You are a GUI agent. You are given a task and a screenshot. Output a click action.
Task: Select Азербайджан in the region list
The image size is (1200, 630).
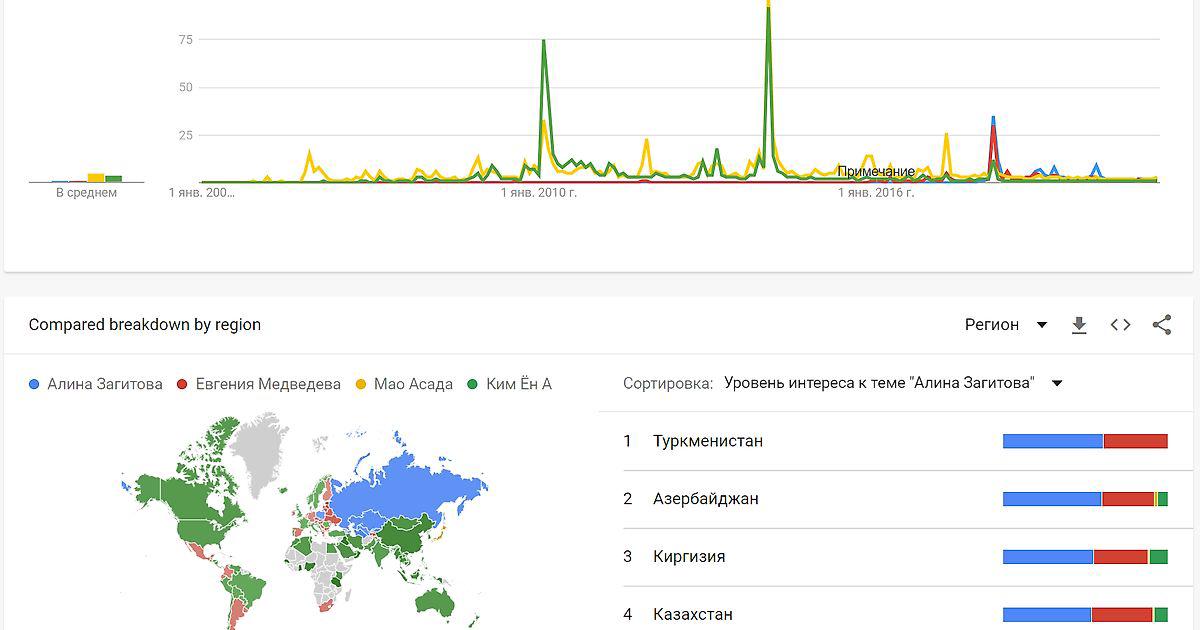pos(705,499)
